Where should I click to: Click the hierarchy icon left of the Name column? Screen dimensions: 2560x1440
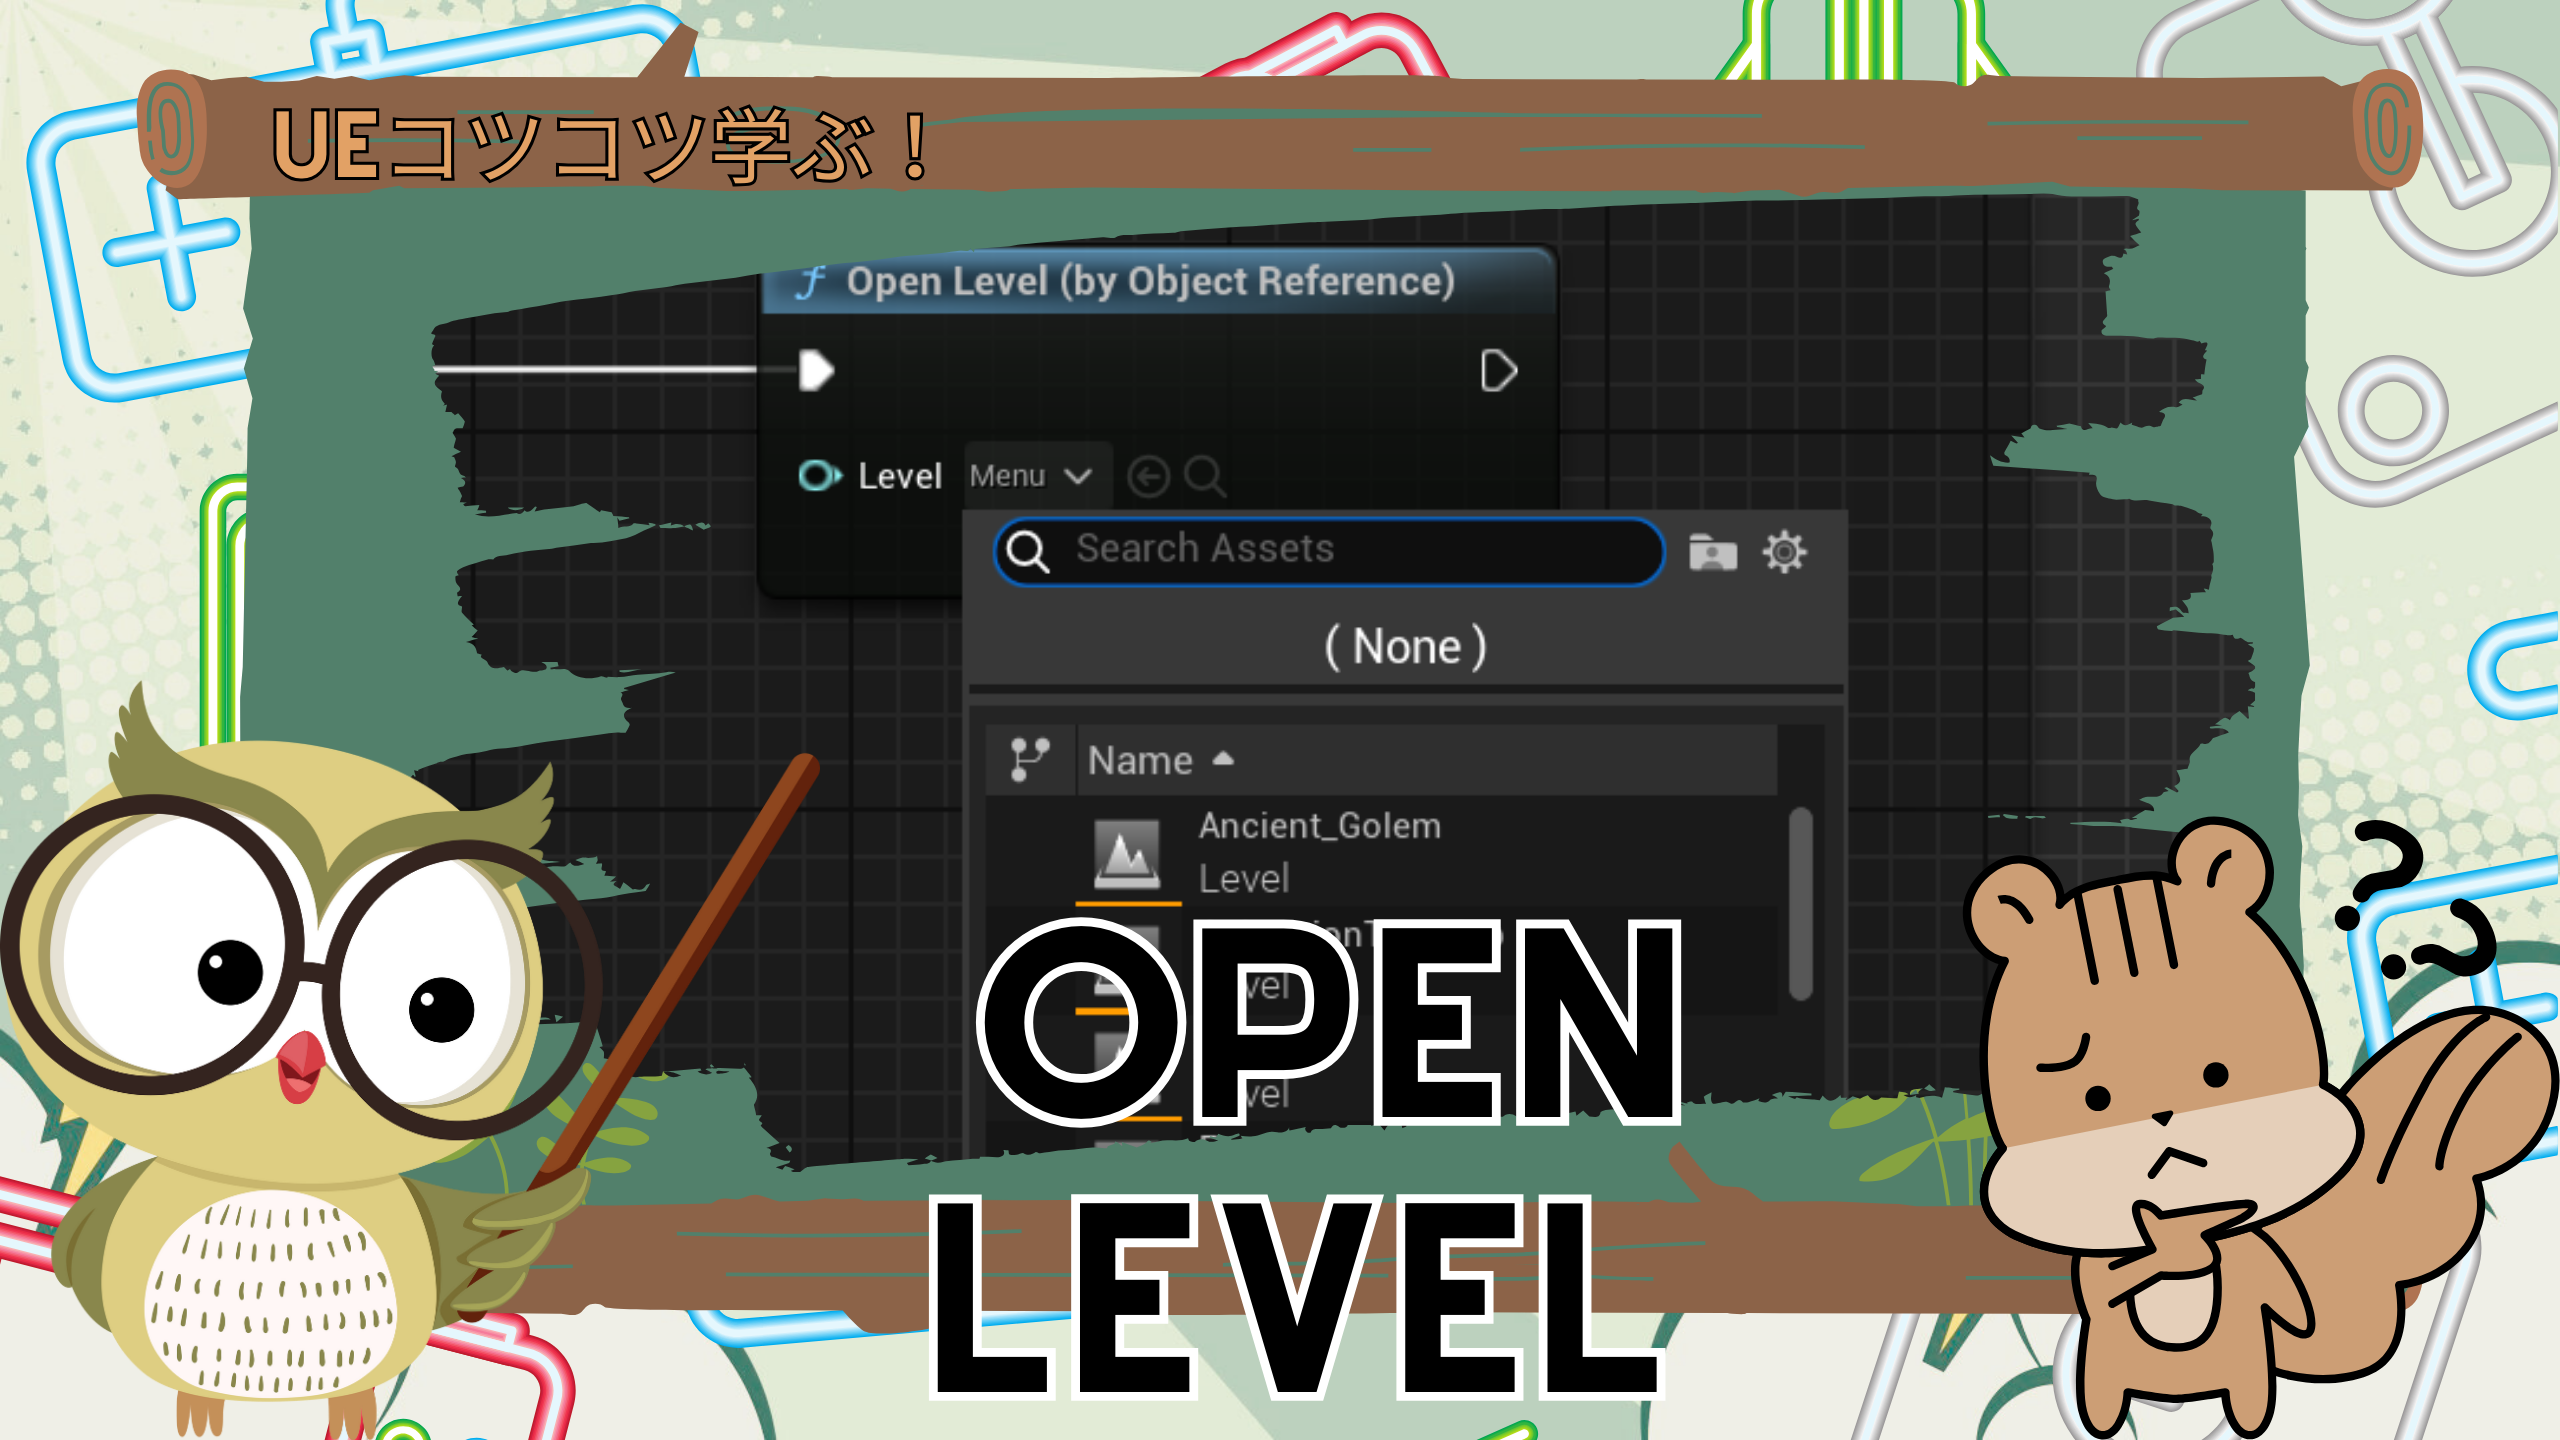[x=1030, y=759]
